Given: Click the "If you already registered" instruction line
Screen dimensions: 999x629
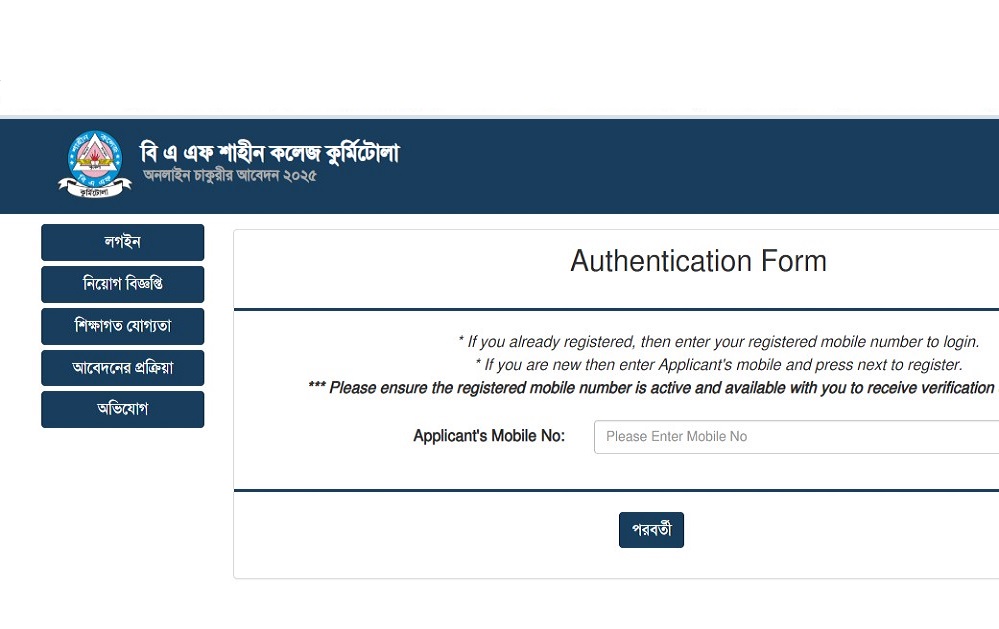Looking at the screenshot, I should click(x=718, y=342).
